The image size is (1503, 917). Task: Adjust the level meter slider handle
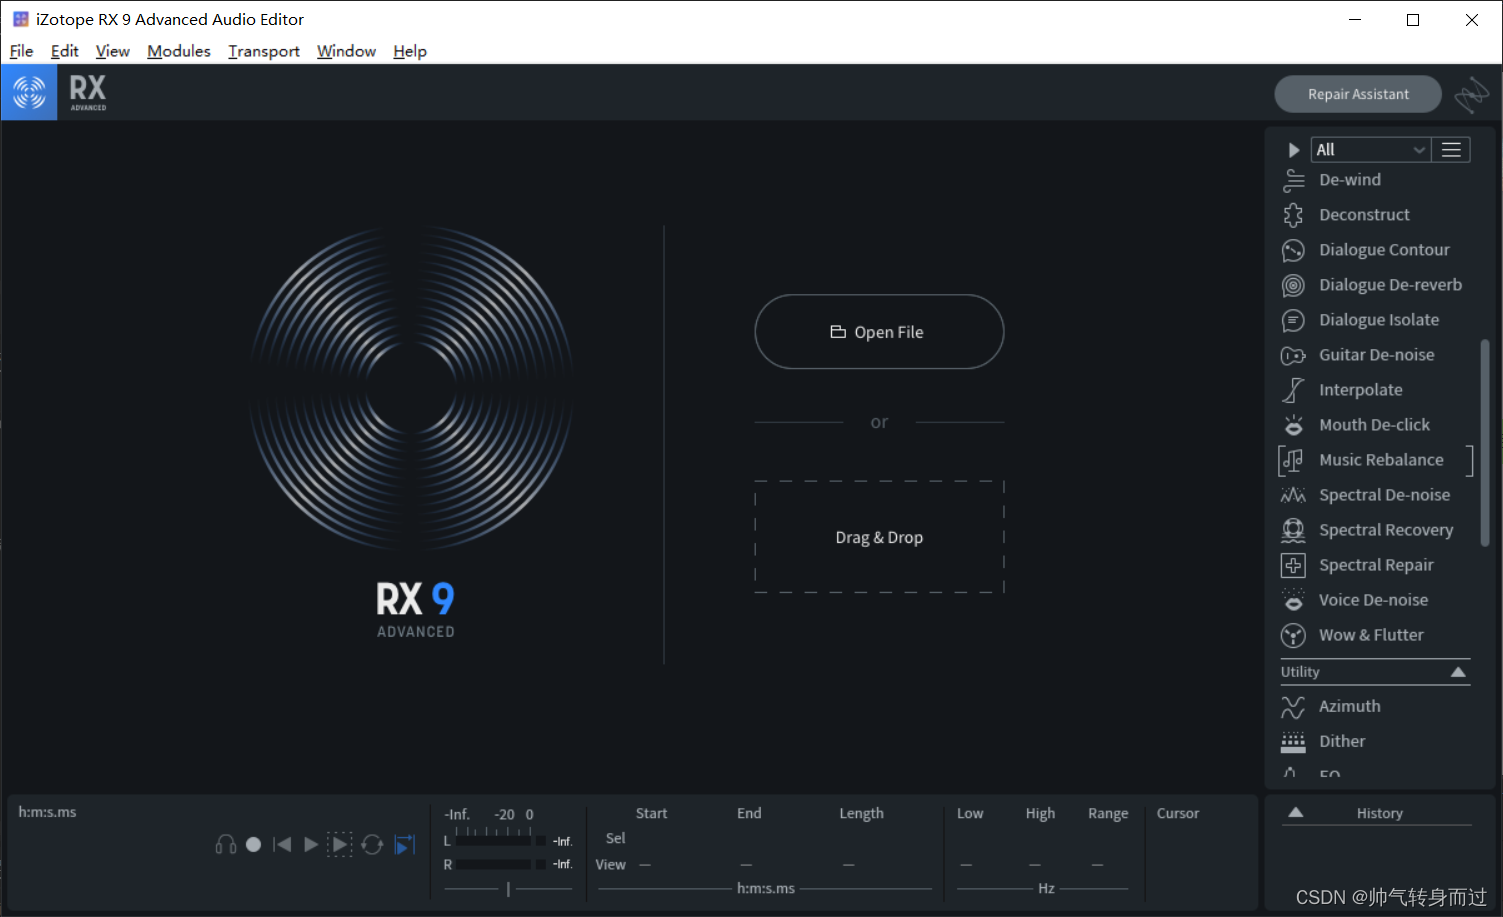pyautogui.click(x=508, y=889)
